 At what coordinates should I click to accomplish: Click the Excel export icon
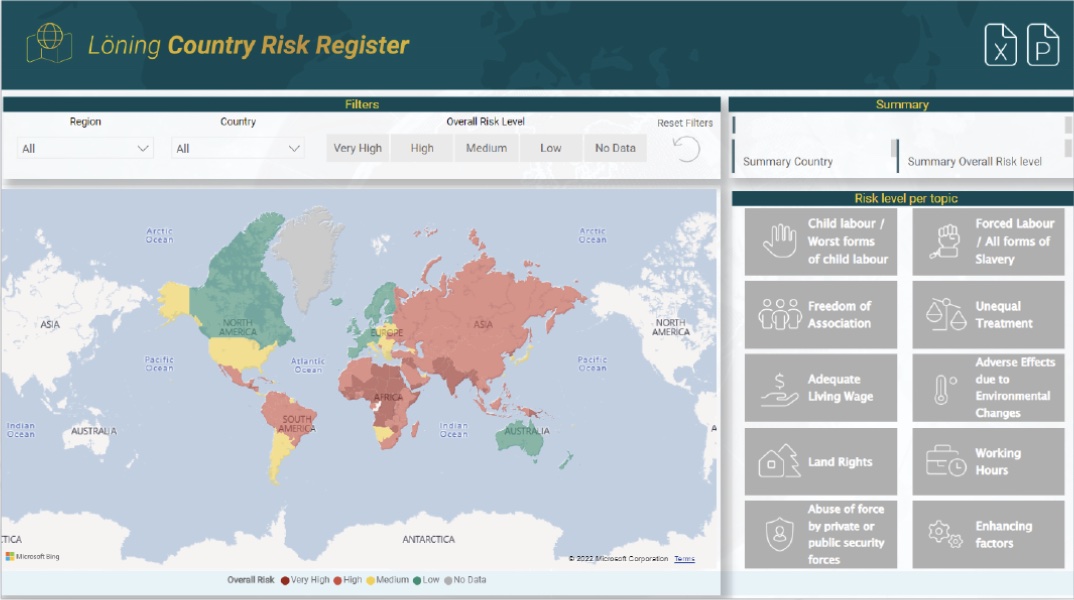(x=1000, y=45)
